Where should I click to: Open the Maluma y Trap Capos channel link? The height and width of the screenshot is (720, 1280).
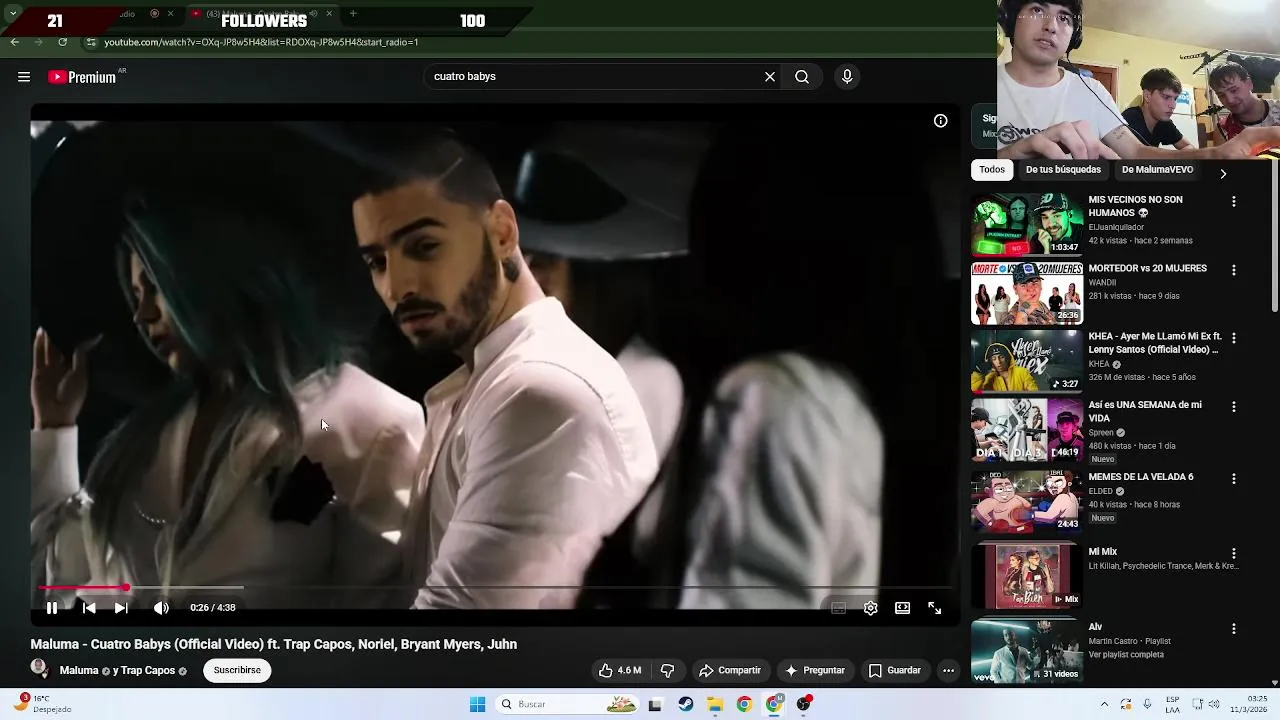coord(123,671)
